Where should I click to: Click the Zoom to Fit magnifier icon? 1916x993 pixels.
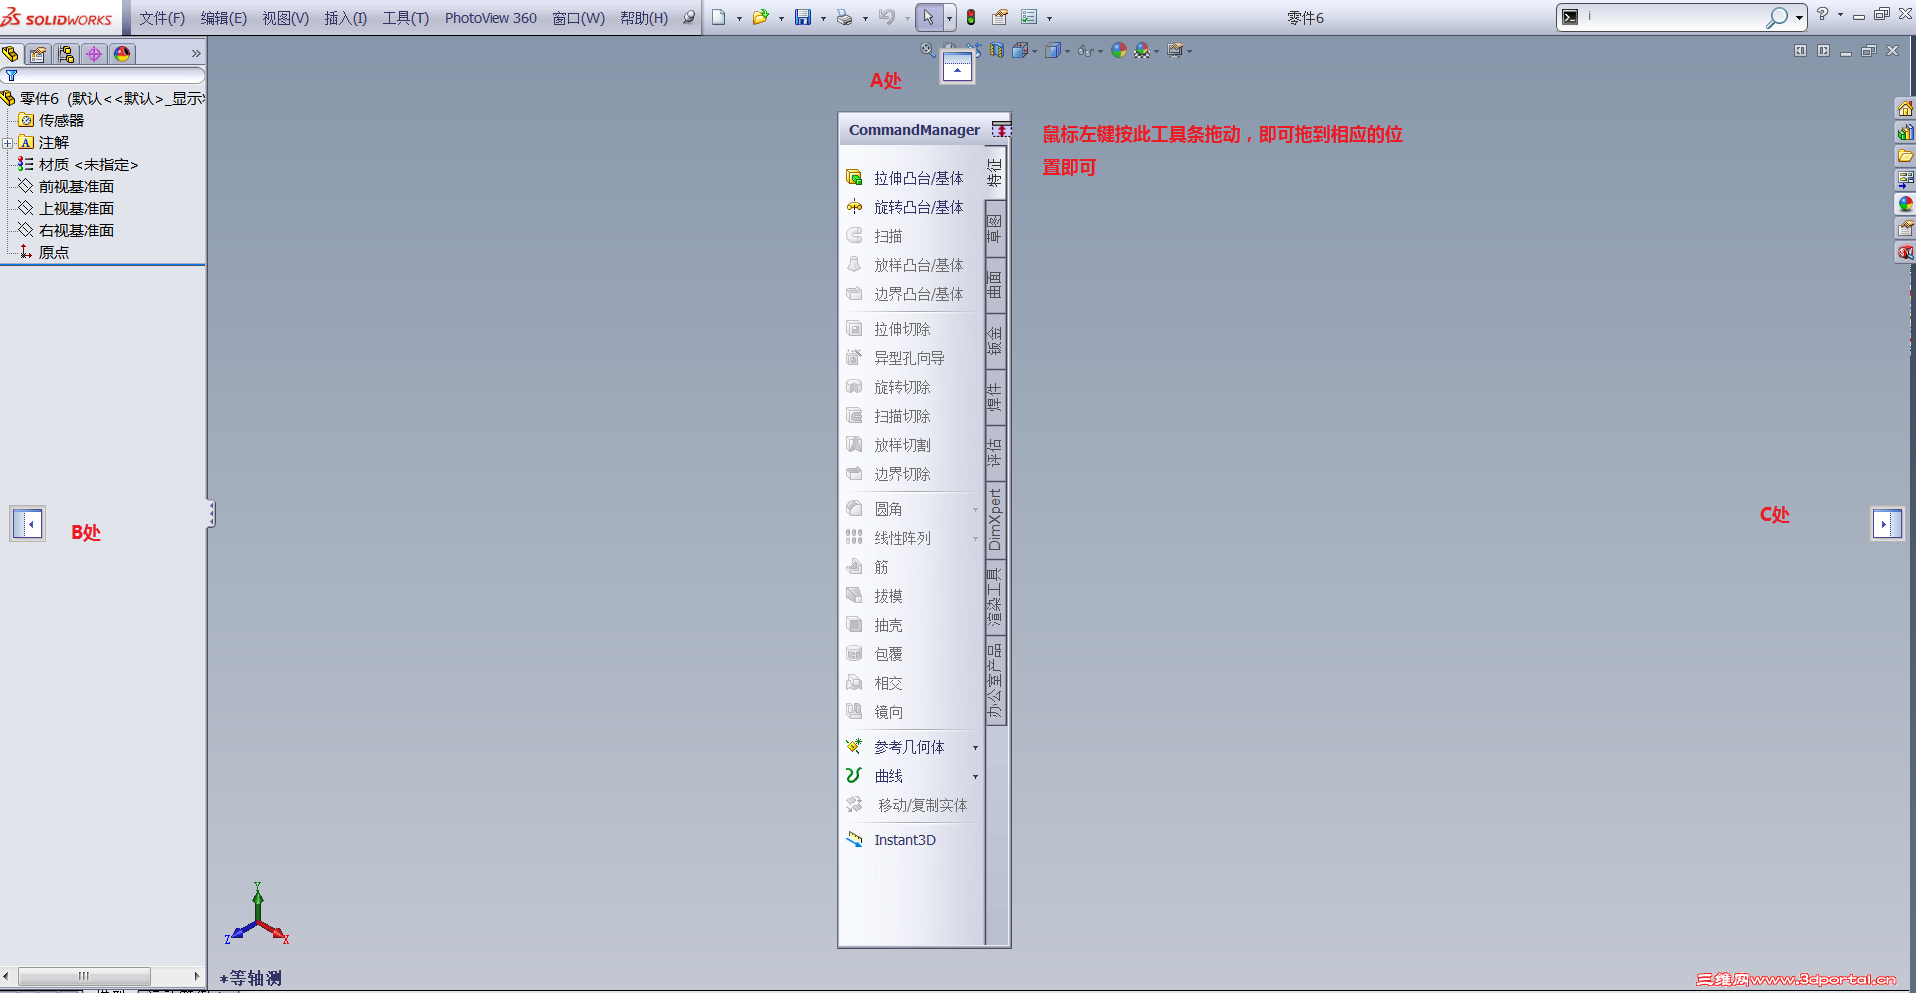click(928, 50)
